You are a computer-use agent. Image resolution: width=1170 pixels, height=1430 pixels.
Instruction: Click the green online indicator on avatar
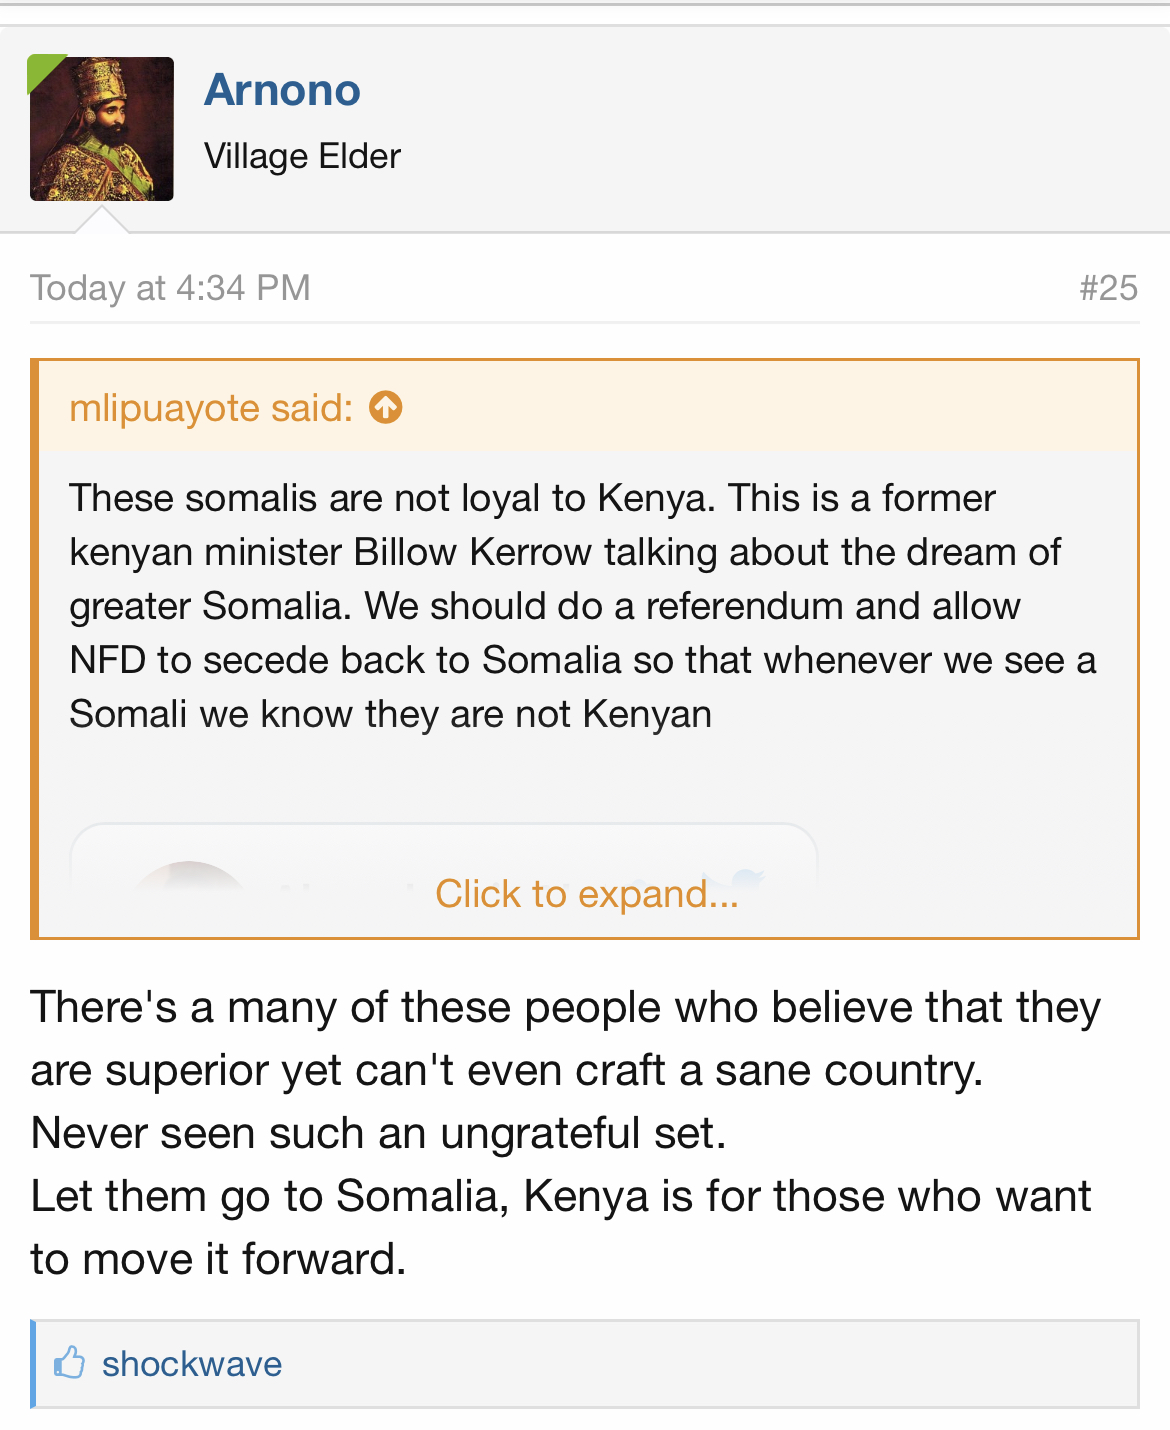tap(42, 69)
